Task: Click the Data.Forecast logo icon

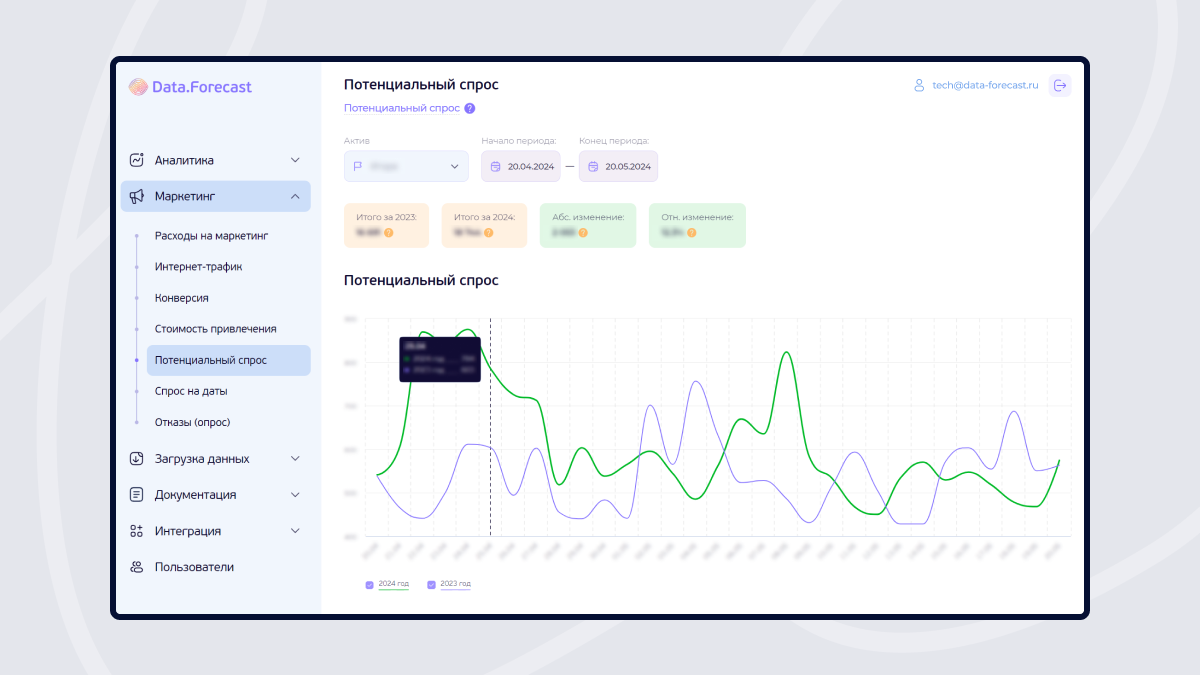Action: pyautogui.click(x=138, y=87)
